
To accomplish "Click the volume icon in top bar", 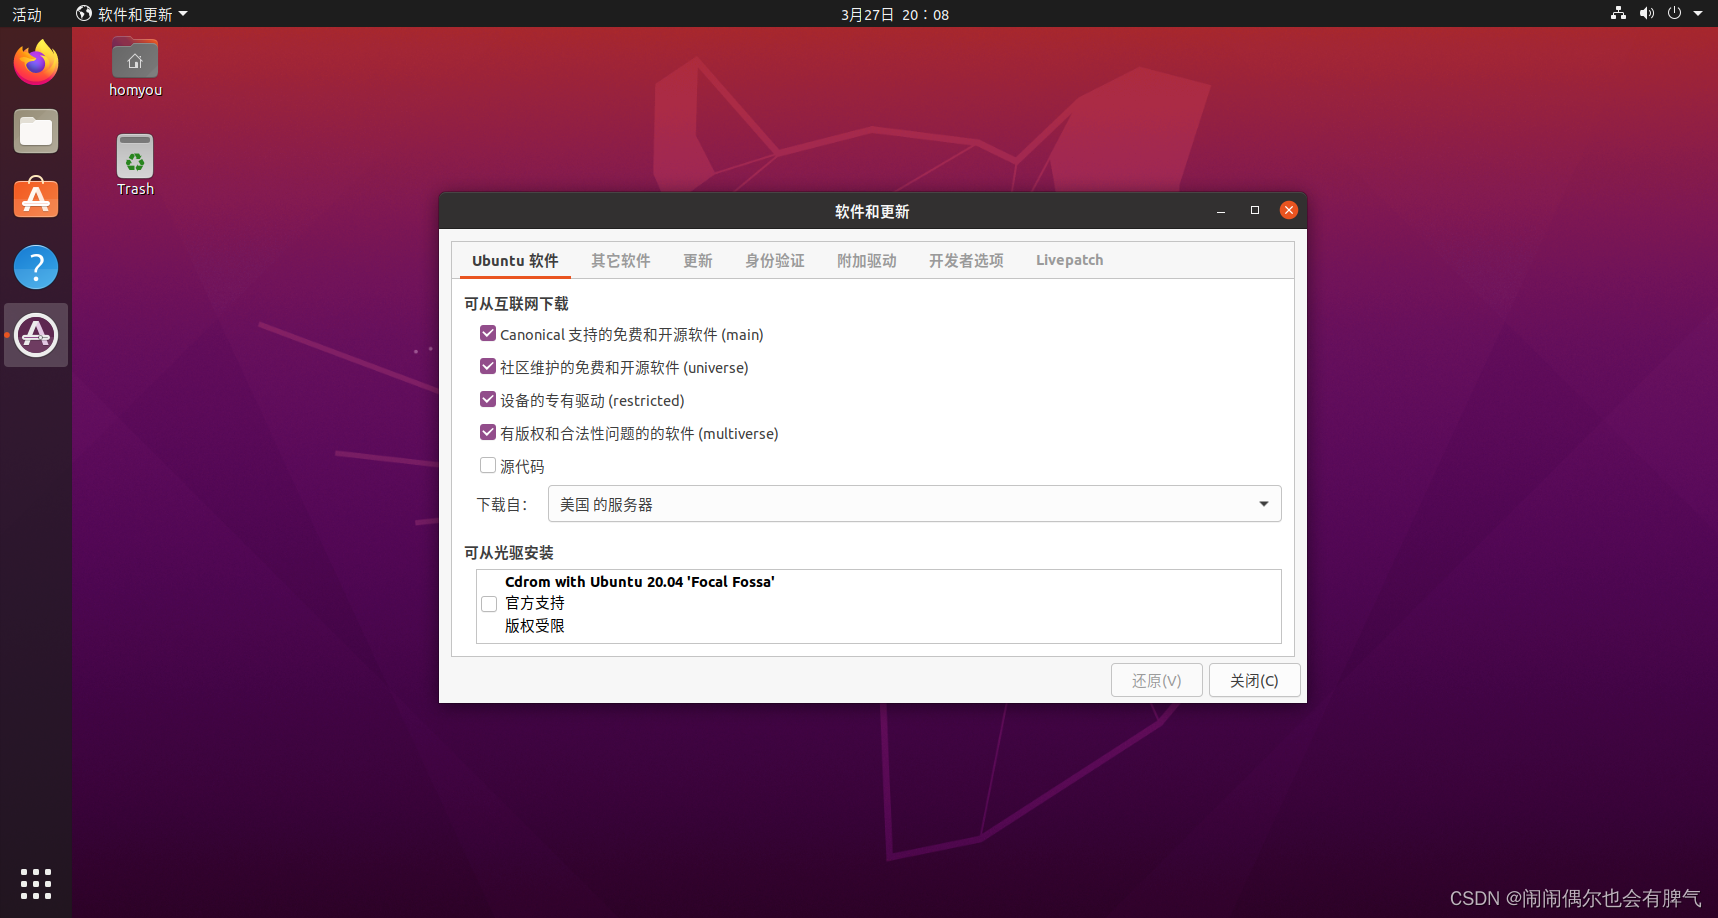I will (1646, 13).
